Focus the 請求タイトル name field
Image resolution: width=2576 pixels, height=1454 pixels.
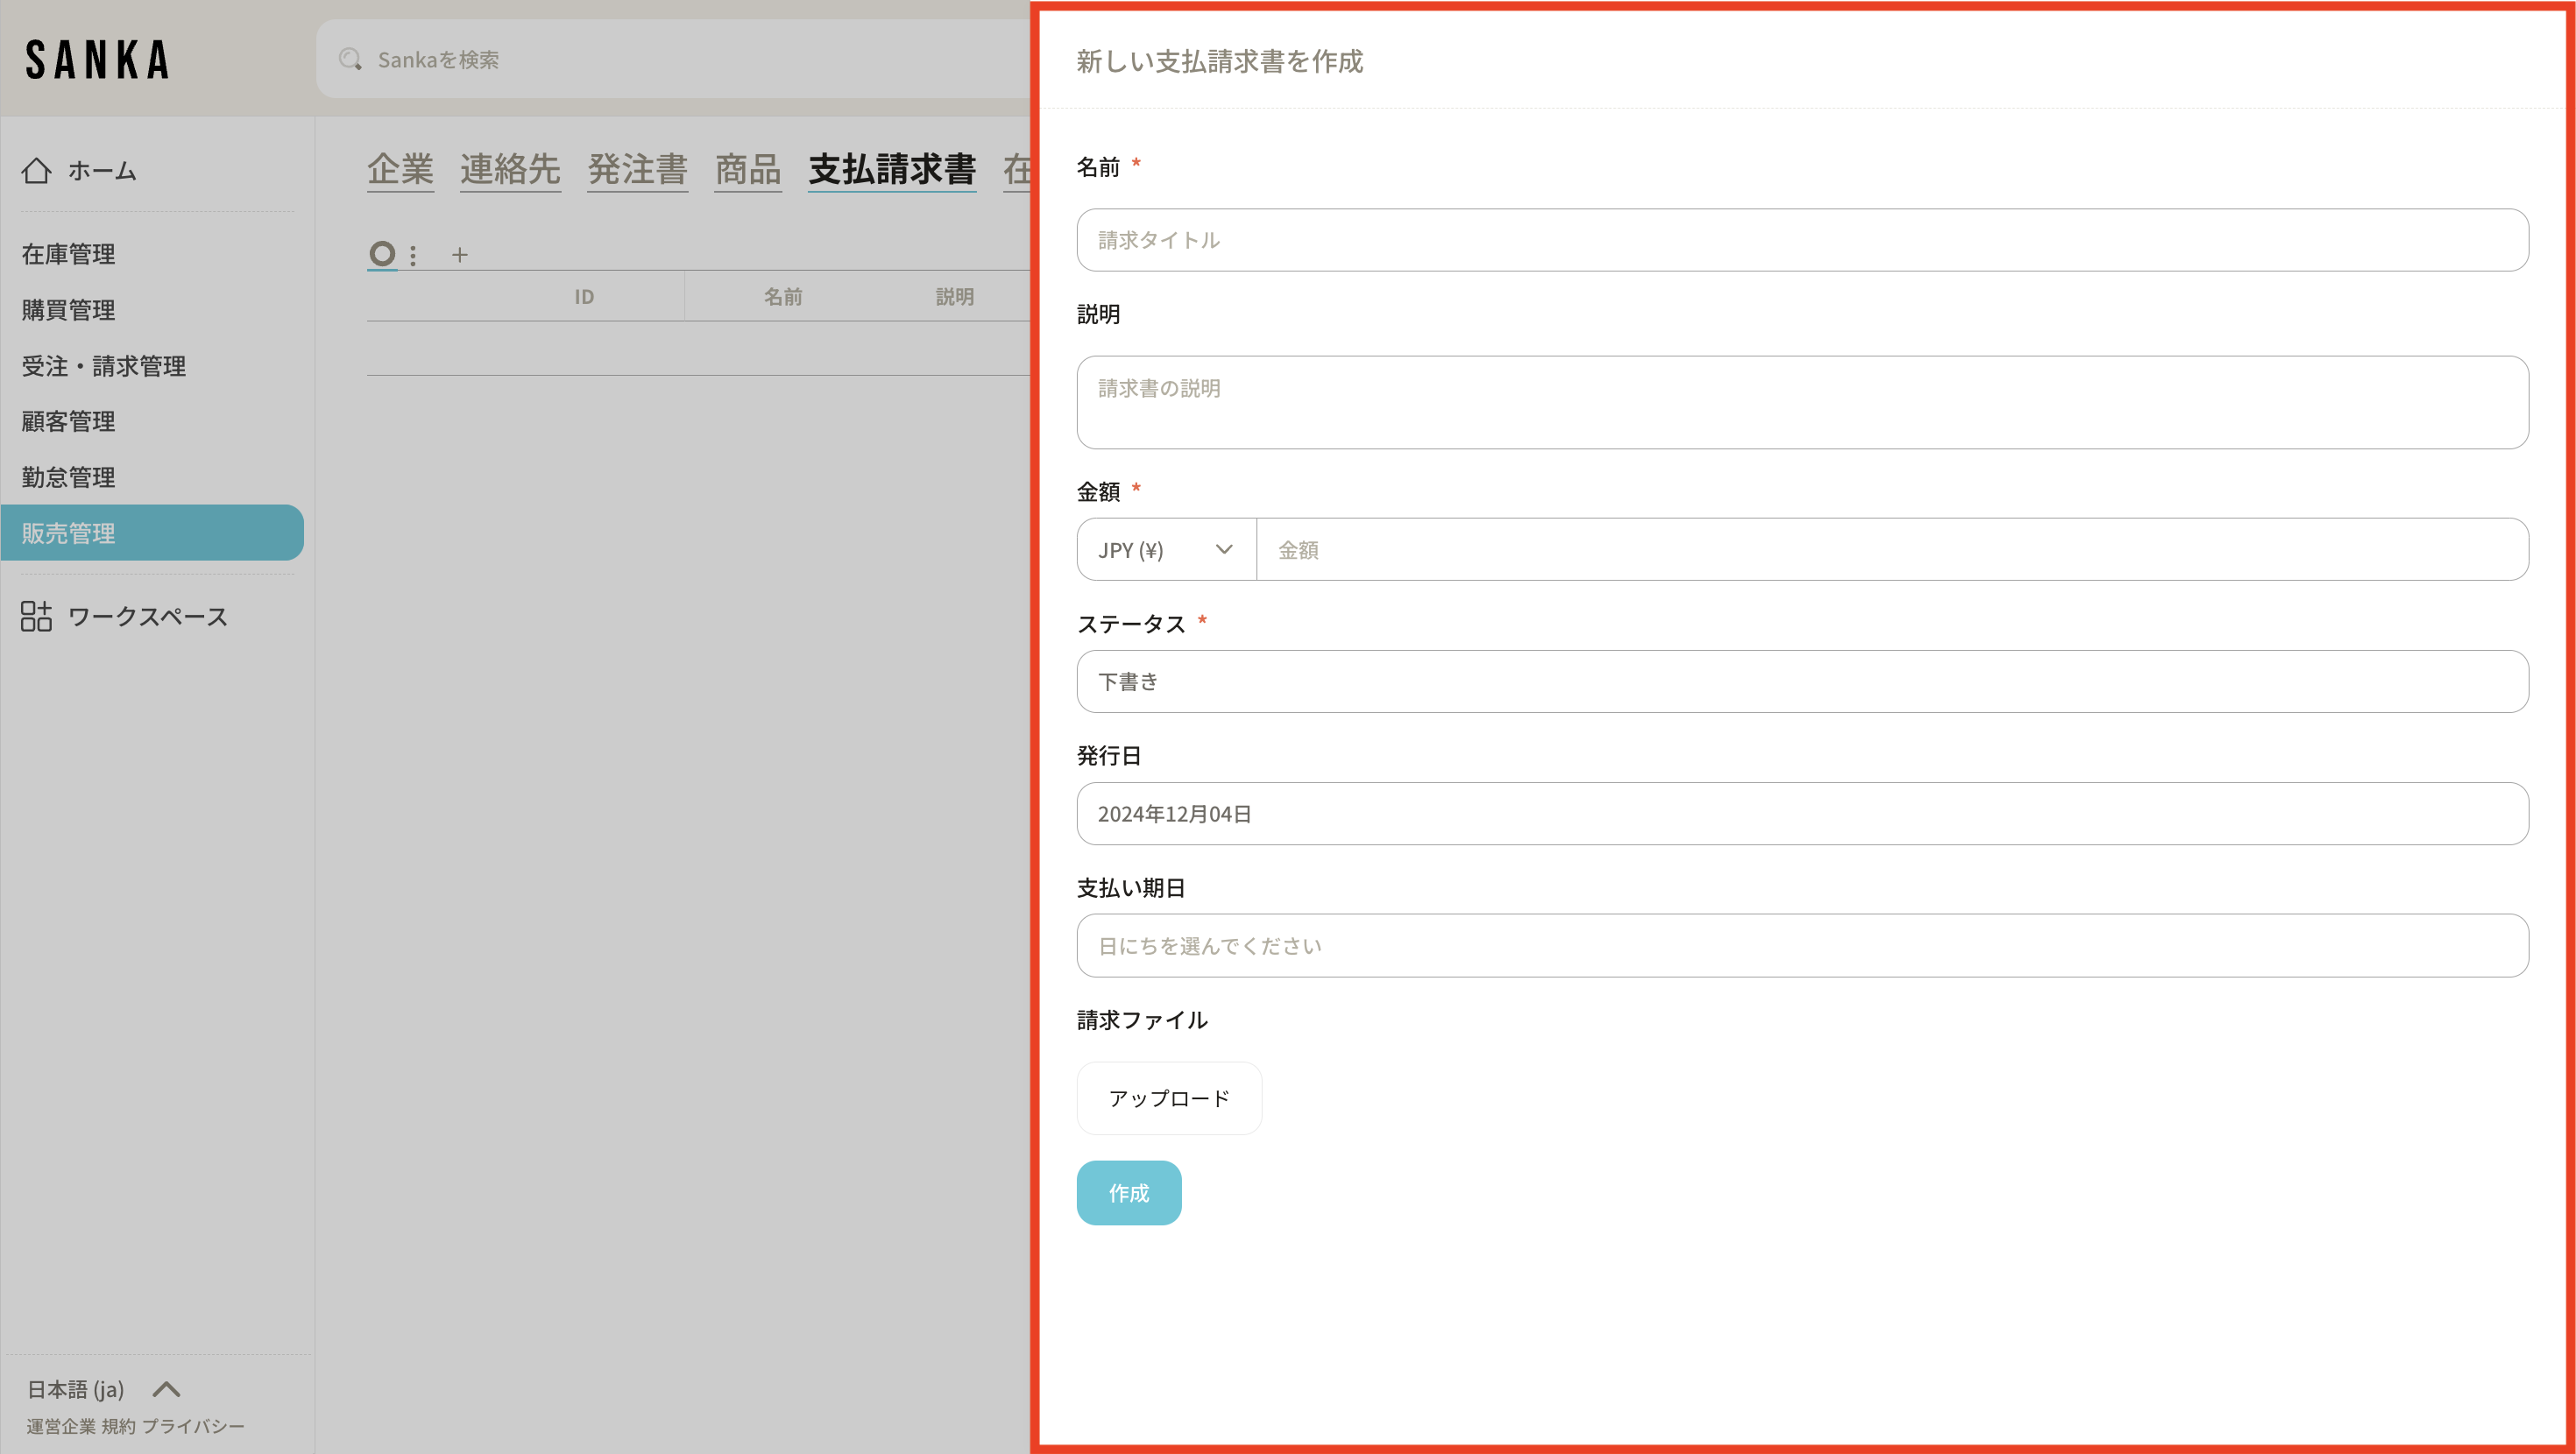point(1801,240)
